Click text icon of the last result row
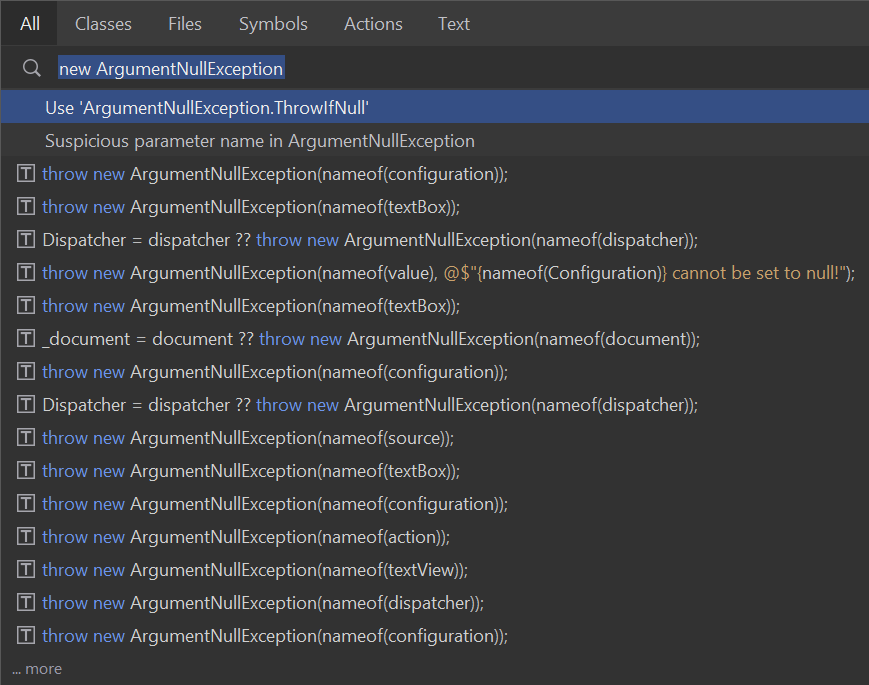 [27, 636]
